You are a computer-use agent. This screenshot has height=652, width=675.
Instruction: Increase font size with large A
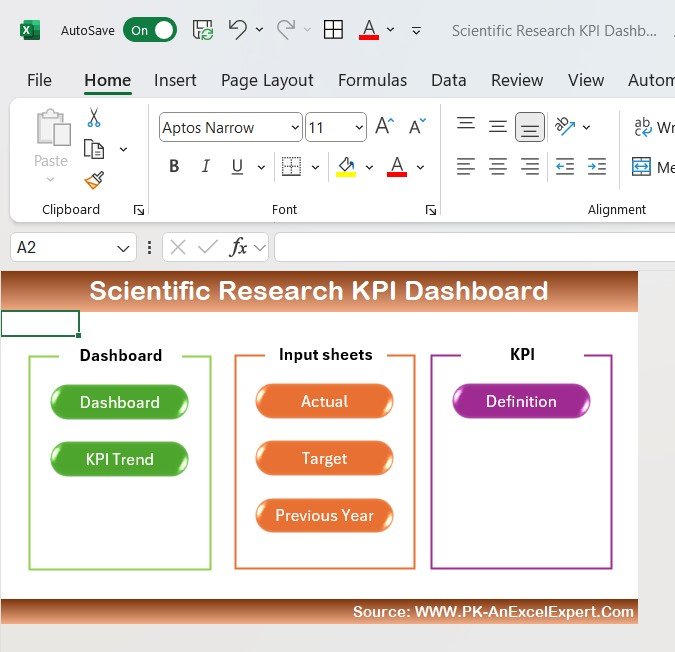pos(384,127)
